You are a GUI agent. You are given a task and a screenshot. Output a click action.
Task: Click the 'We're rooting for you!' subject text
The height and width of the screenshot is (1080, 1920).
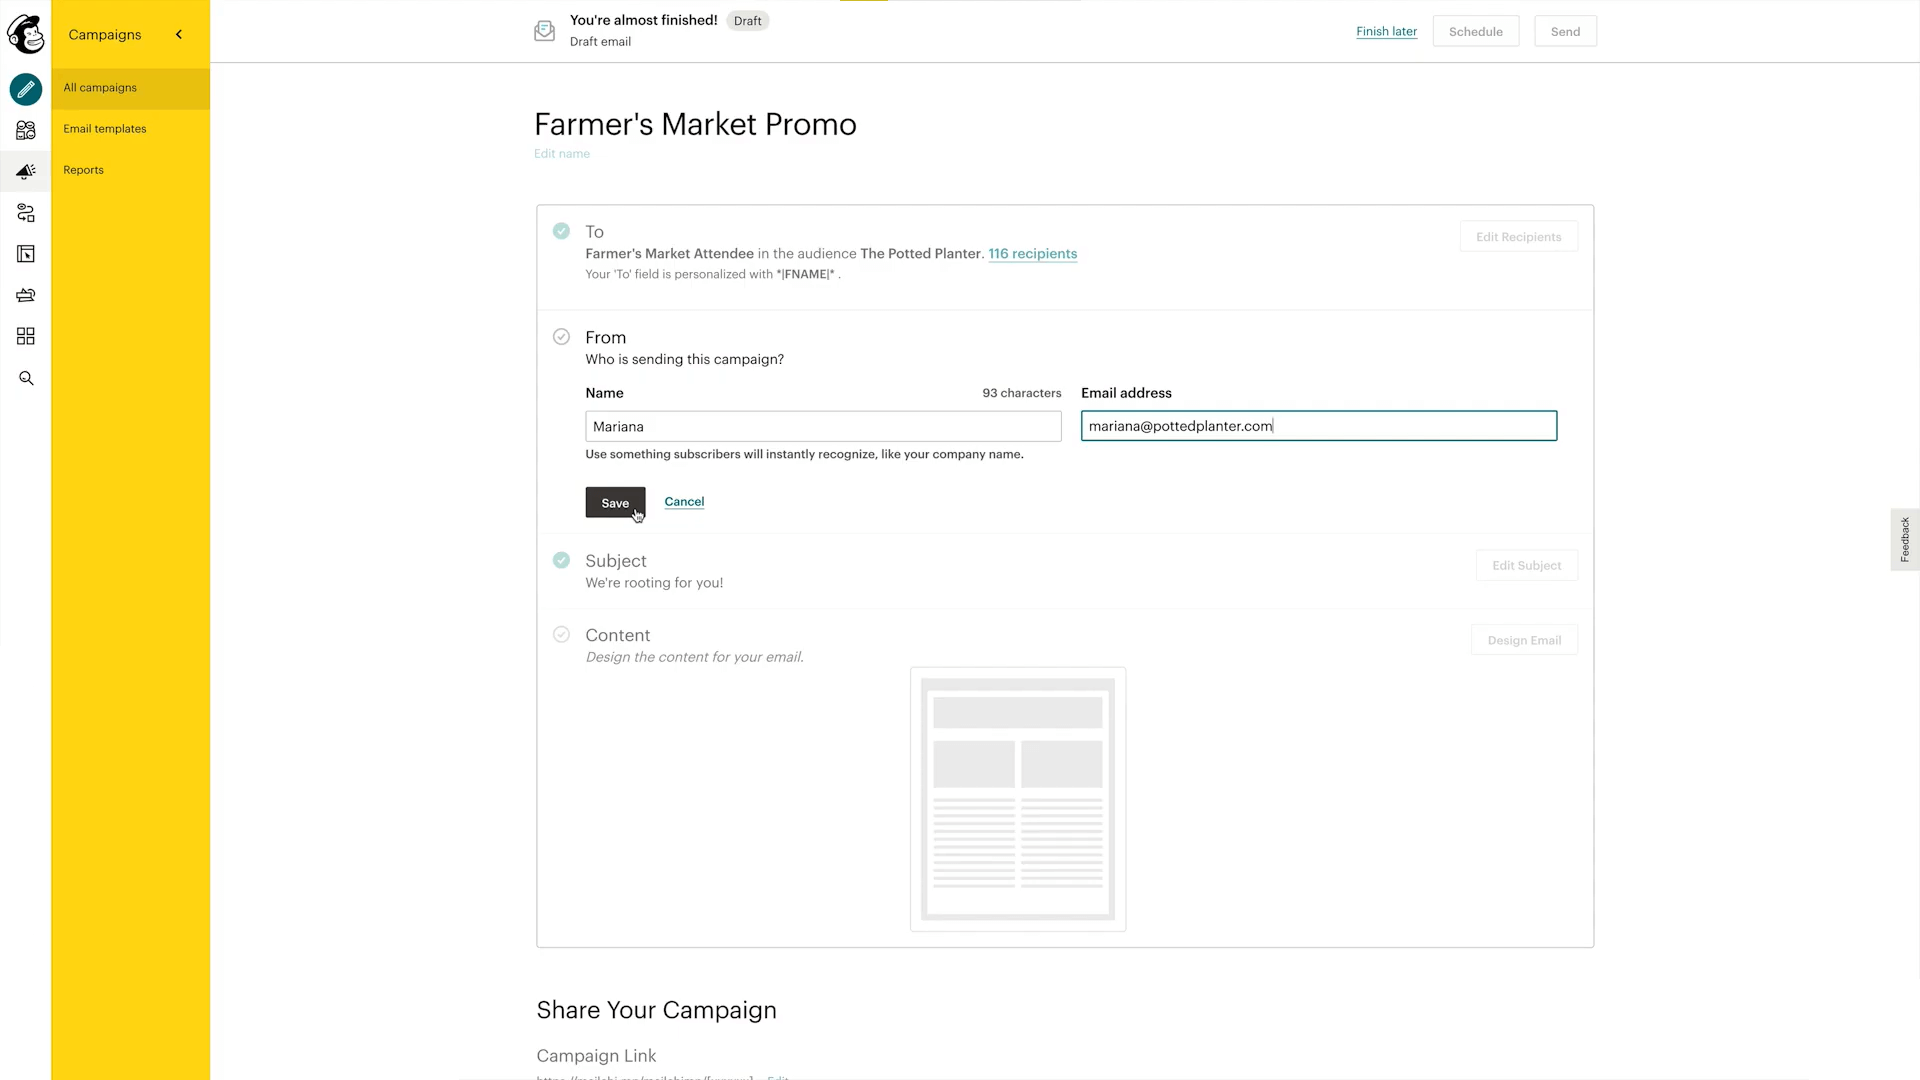pyautogui.click(x=654, y=583)
